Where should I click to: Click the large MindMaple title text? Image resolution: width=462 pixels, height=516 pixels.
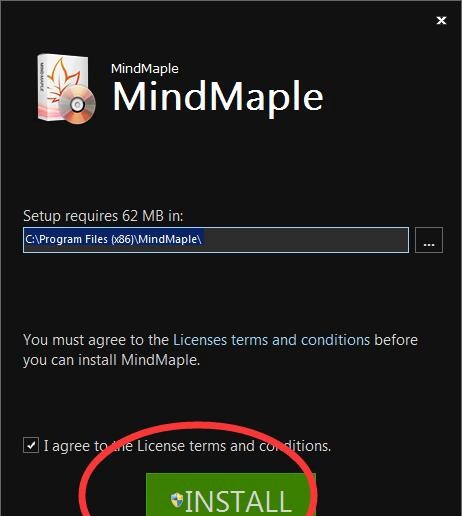pos(218,97)
